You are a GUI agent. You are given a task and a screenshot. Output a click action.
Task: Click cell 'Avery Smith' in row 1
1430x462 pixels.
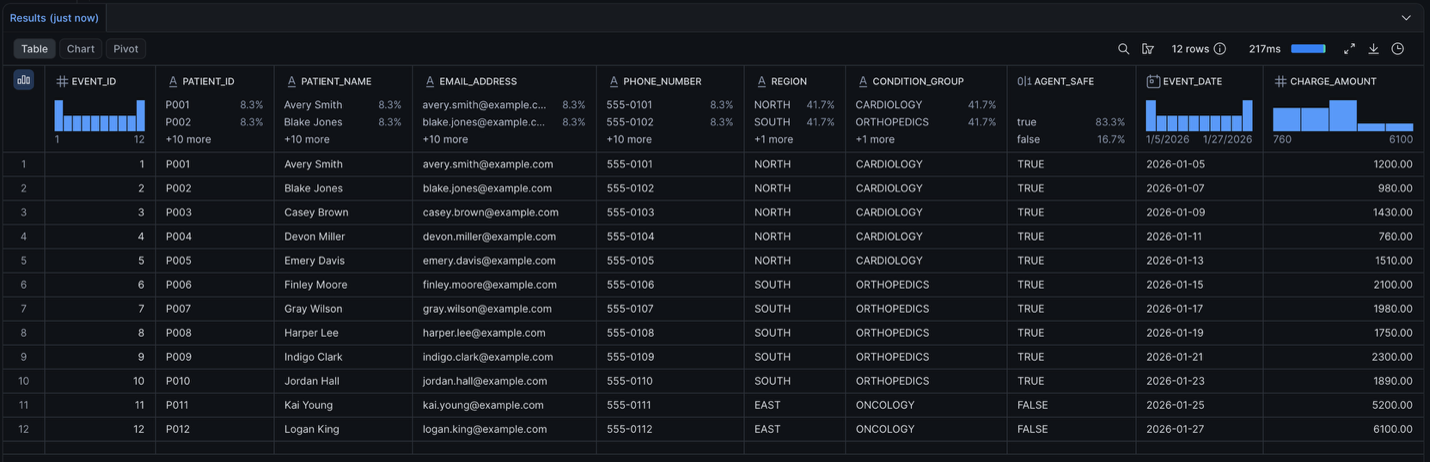(x=343, y=164)
